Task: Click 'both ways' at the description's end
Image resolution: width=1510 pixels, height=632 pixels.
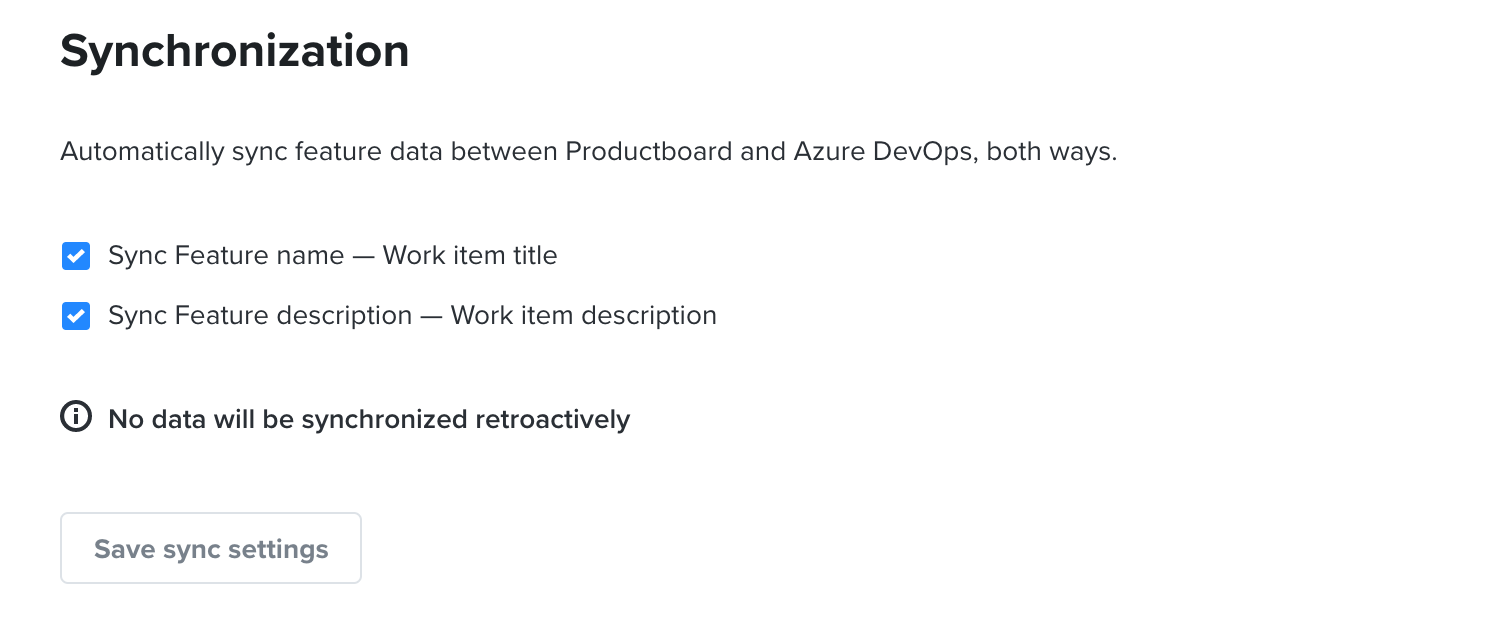Action: 1048,152
